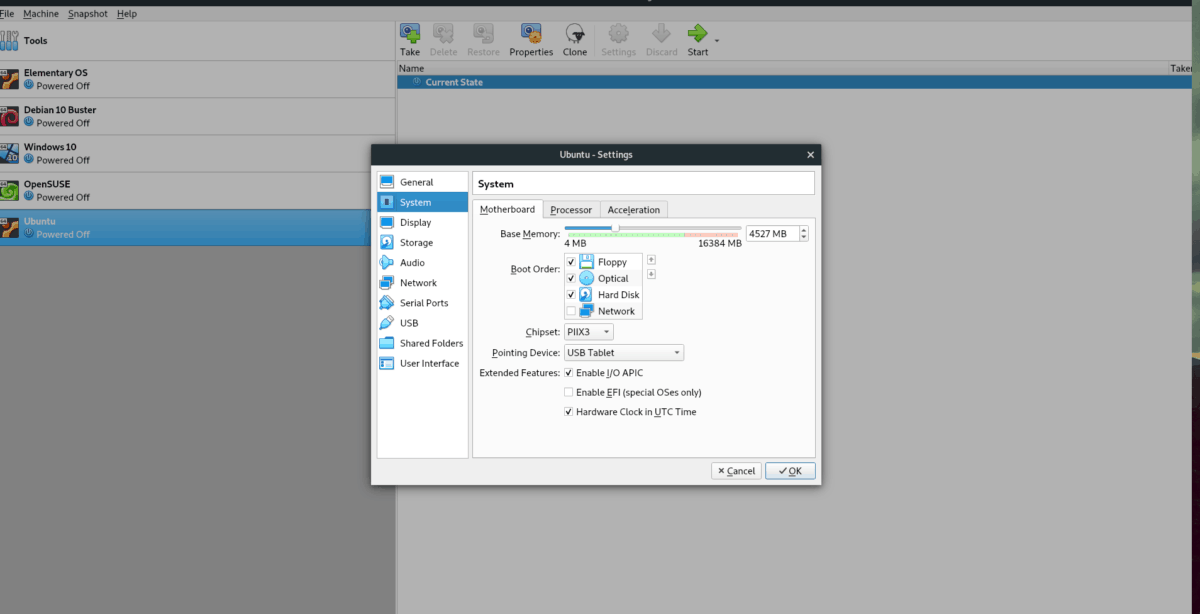This screenshot has height=614, width=1200.
Task: Open the Machine menu
Action: click(x=41, y=14)
